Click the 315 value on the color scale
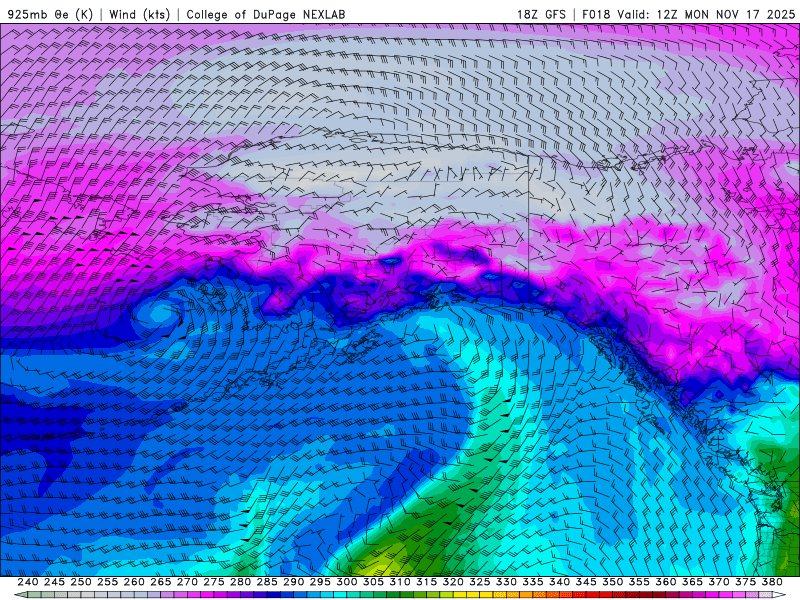Viewport: 800px width, 600px height. tap(427, 582)
